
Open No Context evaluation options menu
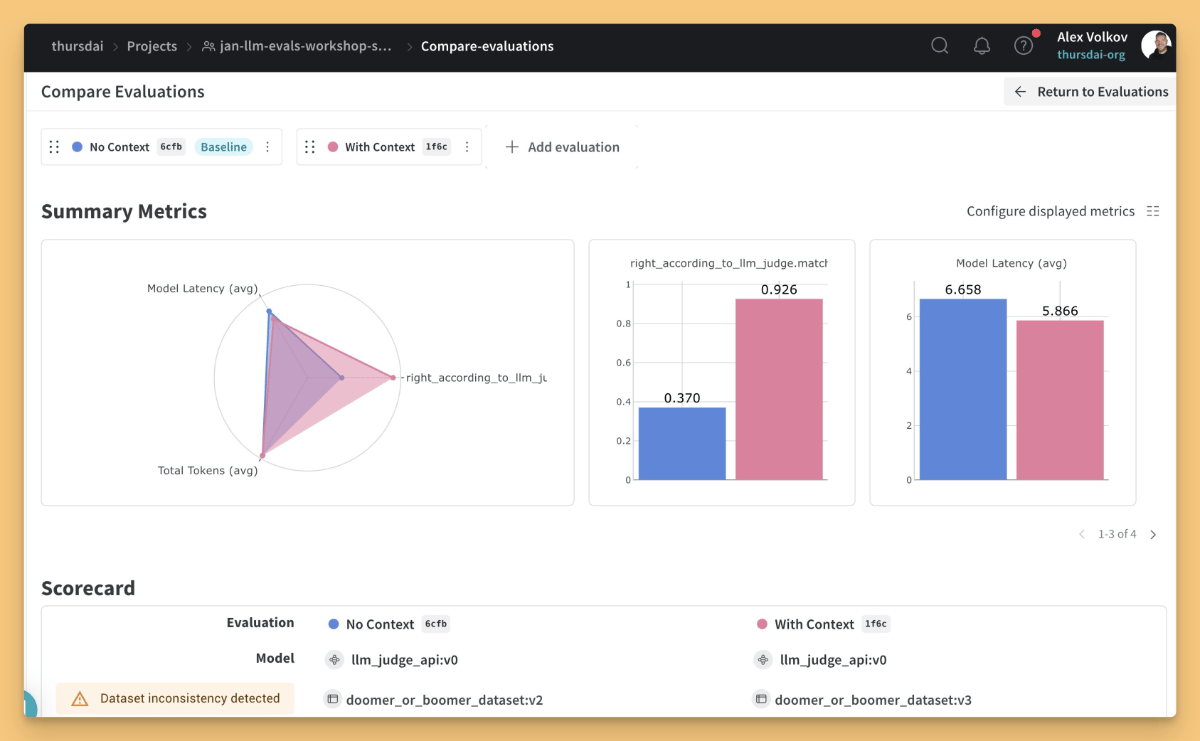[x=267, y=147]
